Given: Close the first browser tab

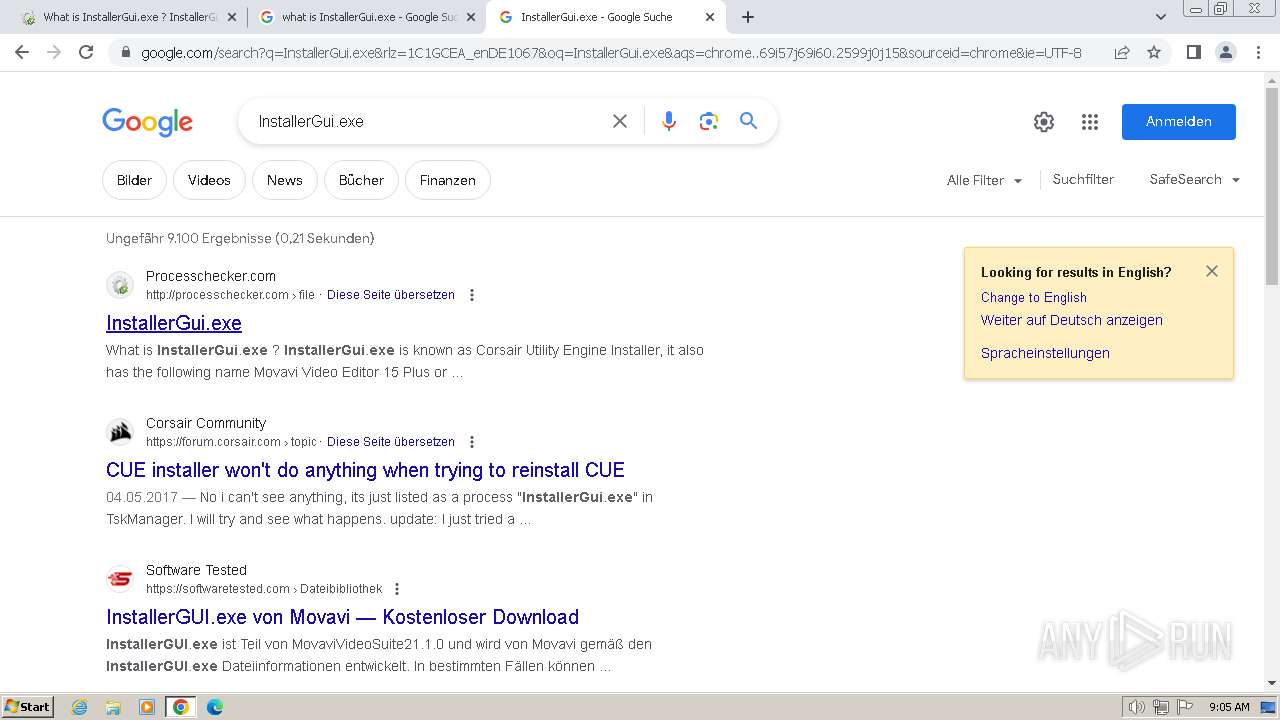Looking at the screenshot, I should [x=232, y=17].
